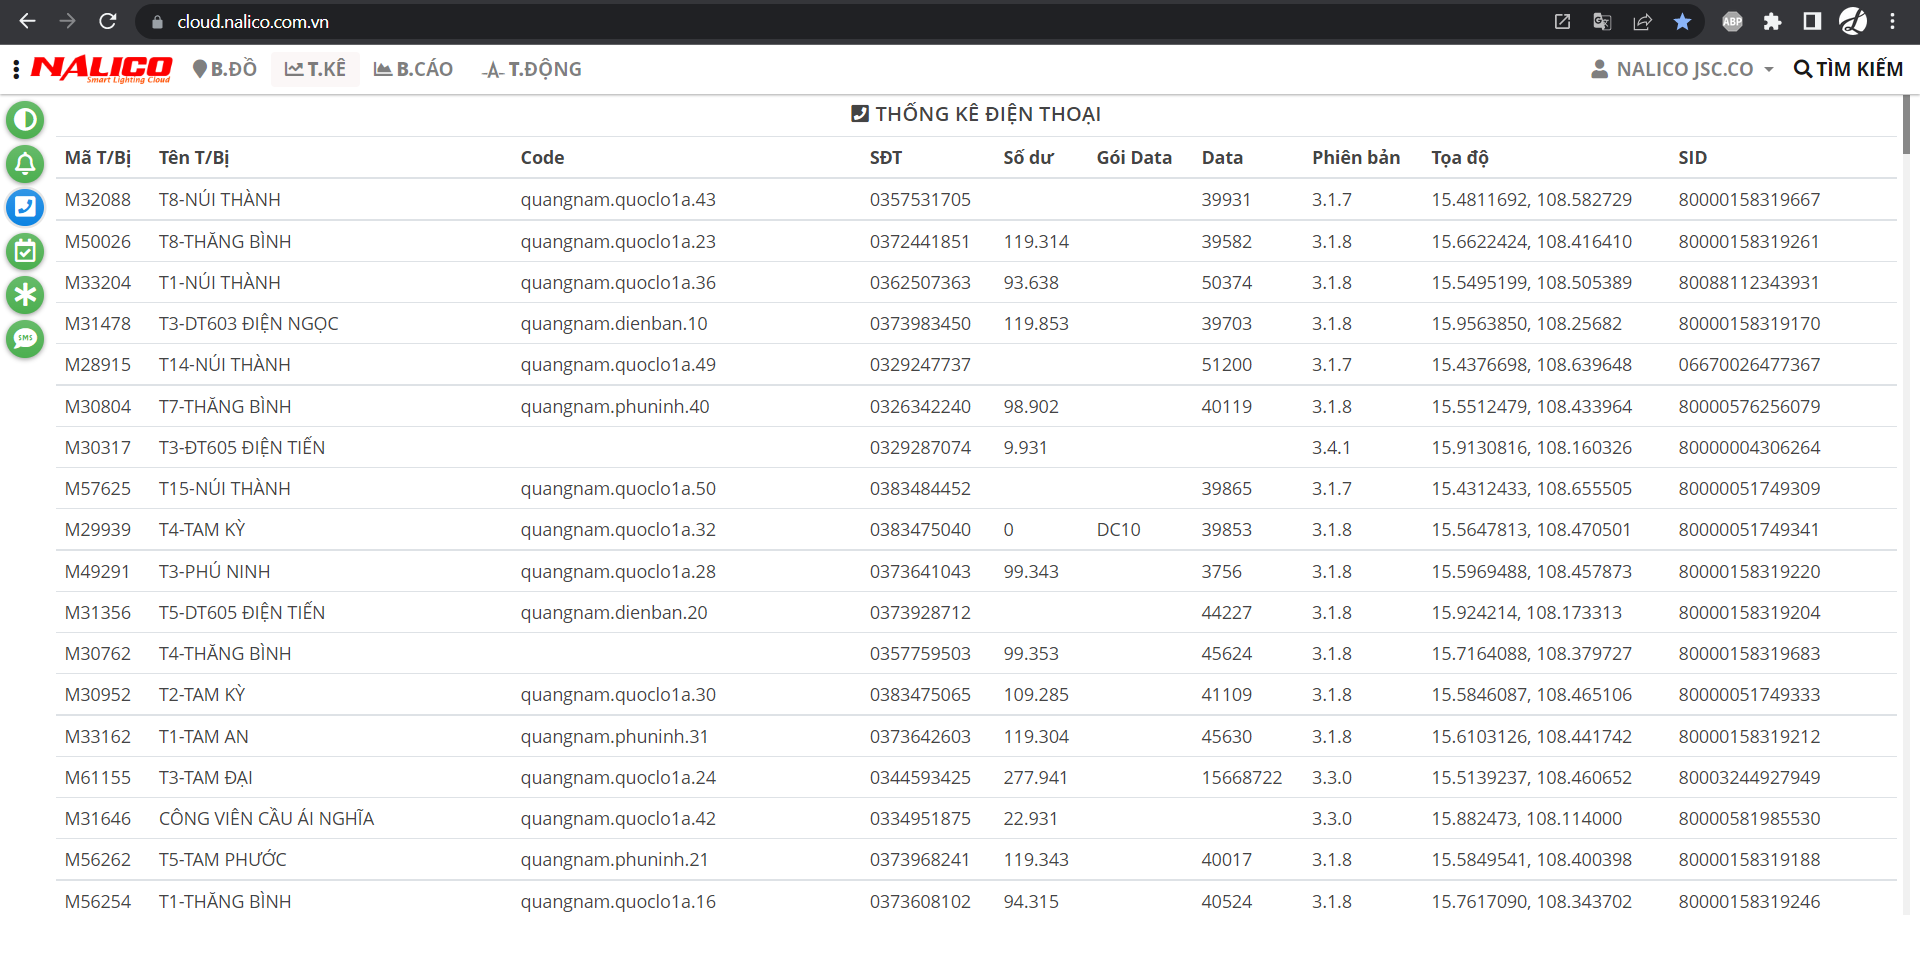Viewport: 1920px width, 973px height.
Task: Open the browser side panel icon
Action: point(1812,22)
